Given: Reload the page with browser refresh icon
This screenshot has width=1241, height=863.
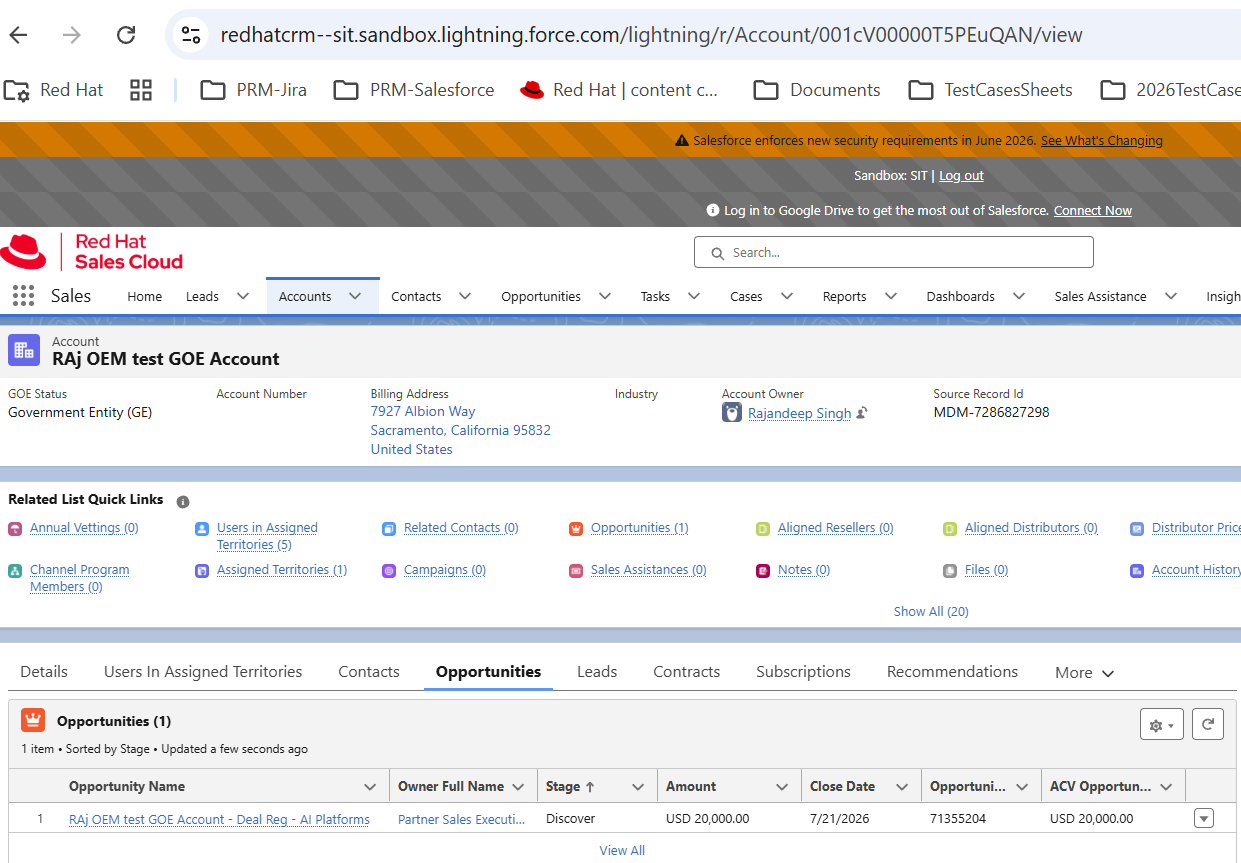Looking at the screenshot, I should coord(126,35).
